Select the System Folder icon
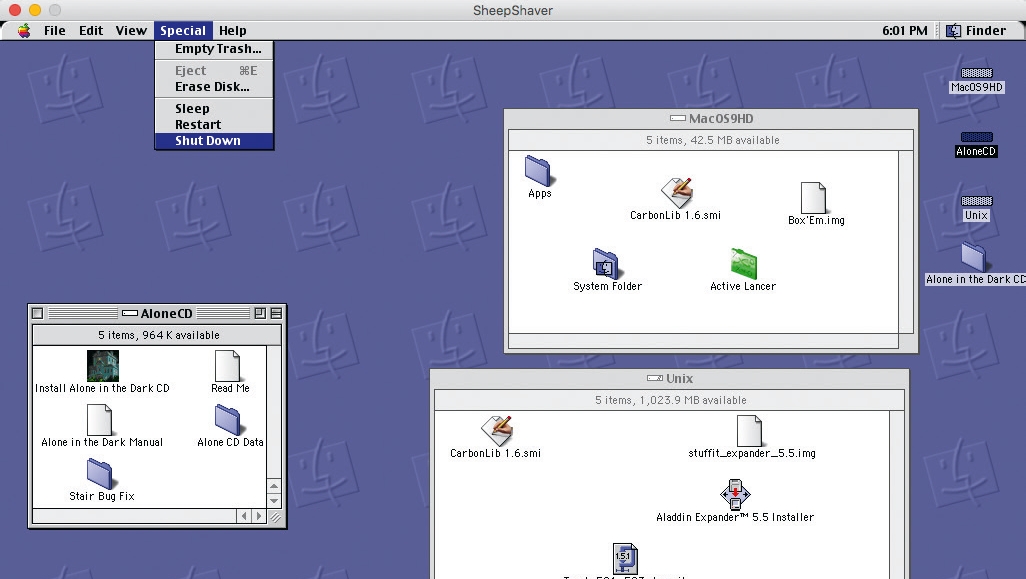 606,264
